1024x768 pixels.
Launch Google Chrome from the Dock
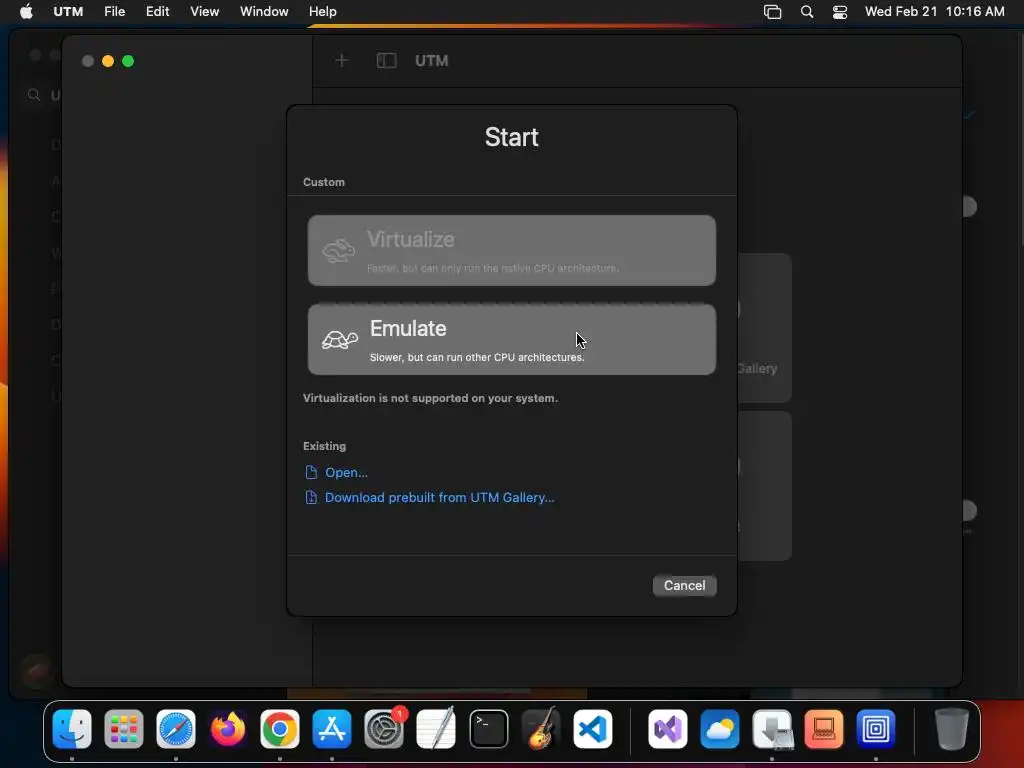[280, 729]
